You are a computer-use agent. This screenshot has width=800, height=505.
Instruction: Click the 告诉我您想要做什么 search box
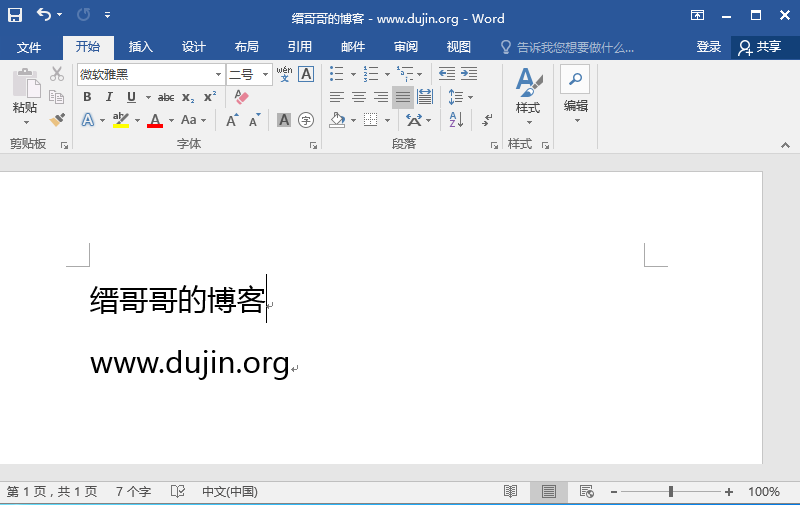point(567,47)
